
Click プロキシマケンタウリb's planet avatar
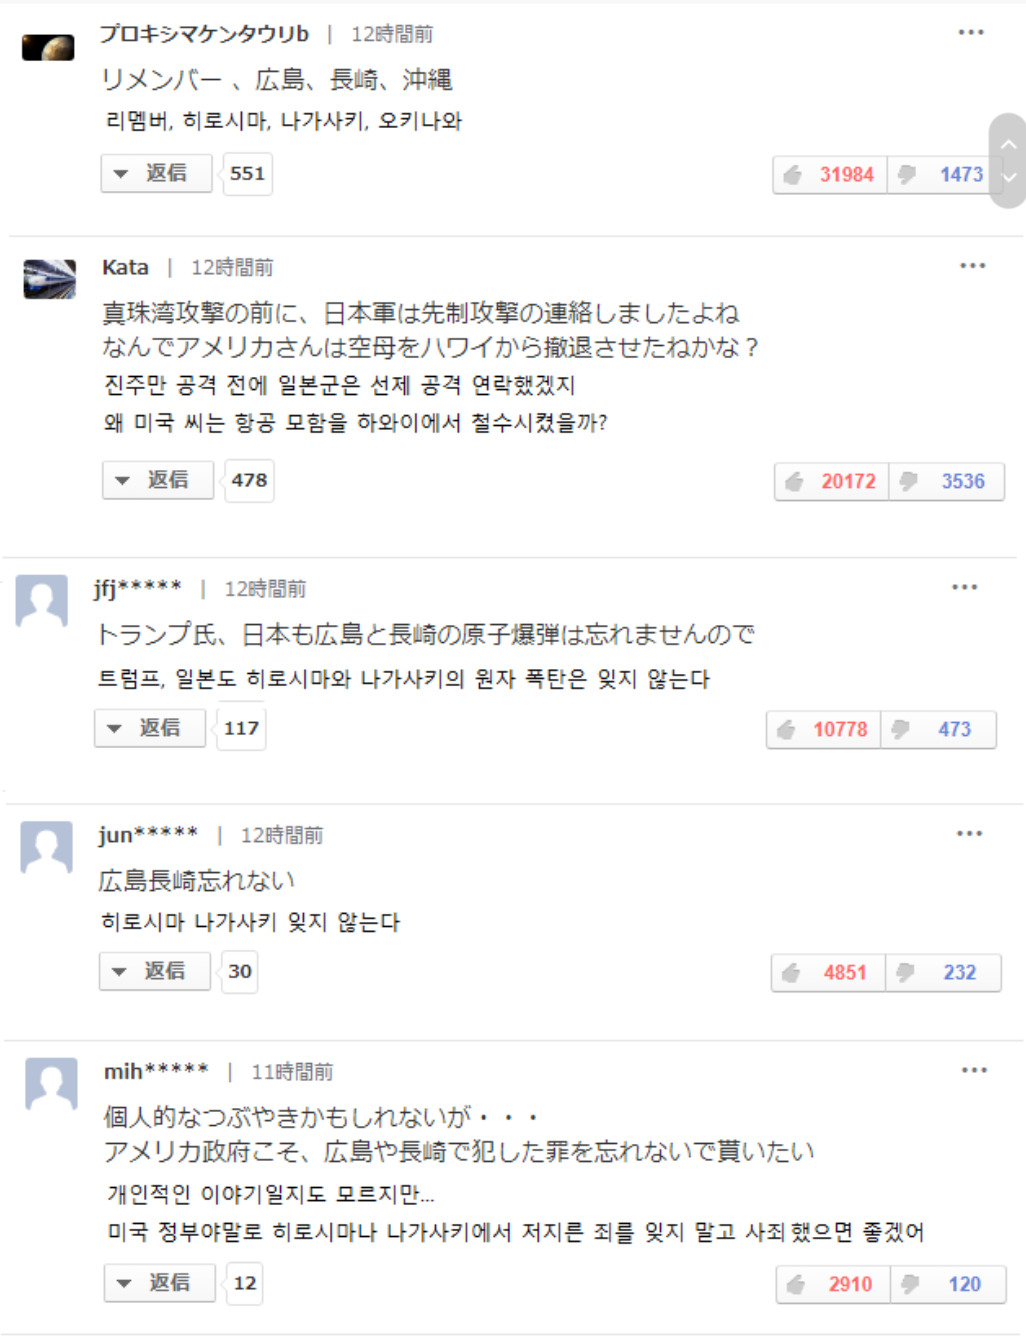pyautogui.click(x=48, y=47)
